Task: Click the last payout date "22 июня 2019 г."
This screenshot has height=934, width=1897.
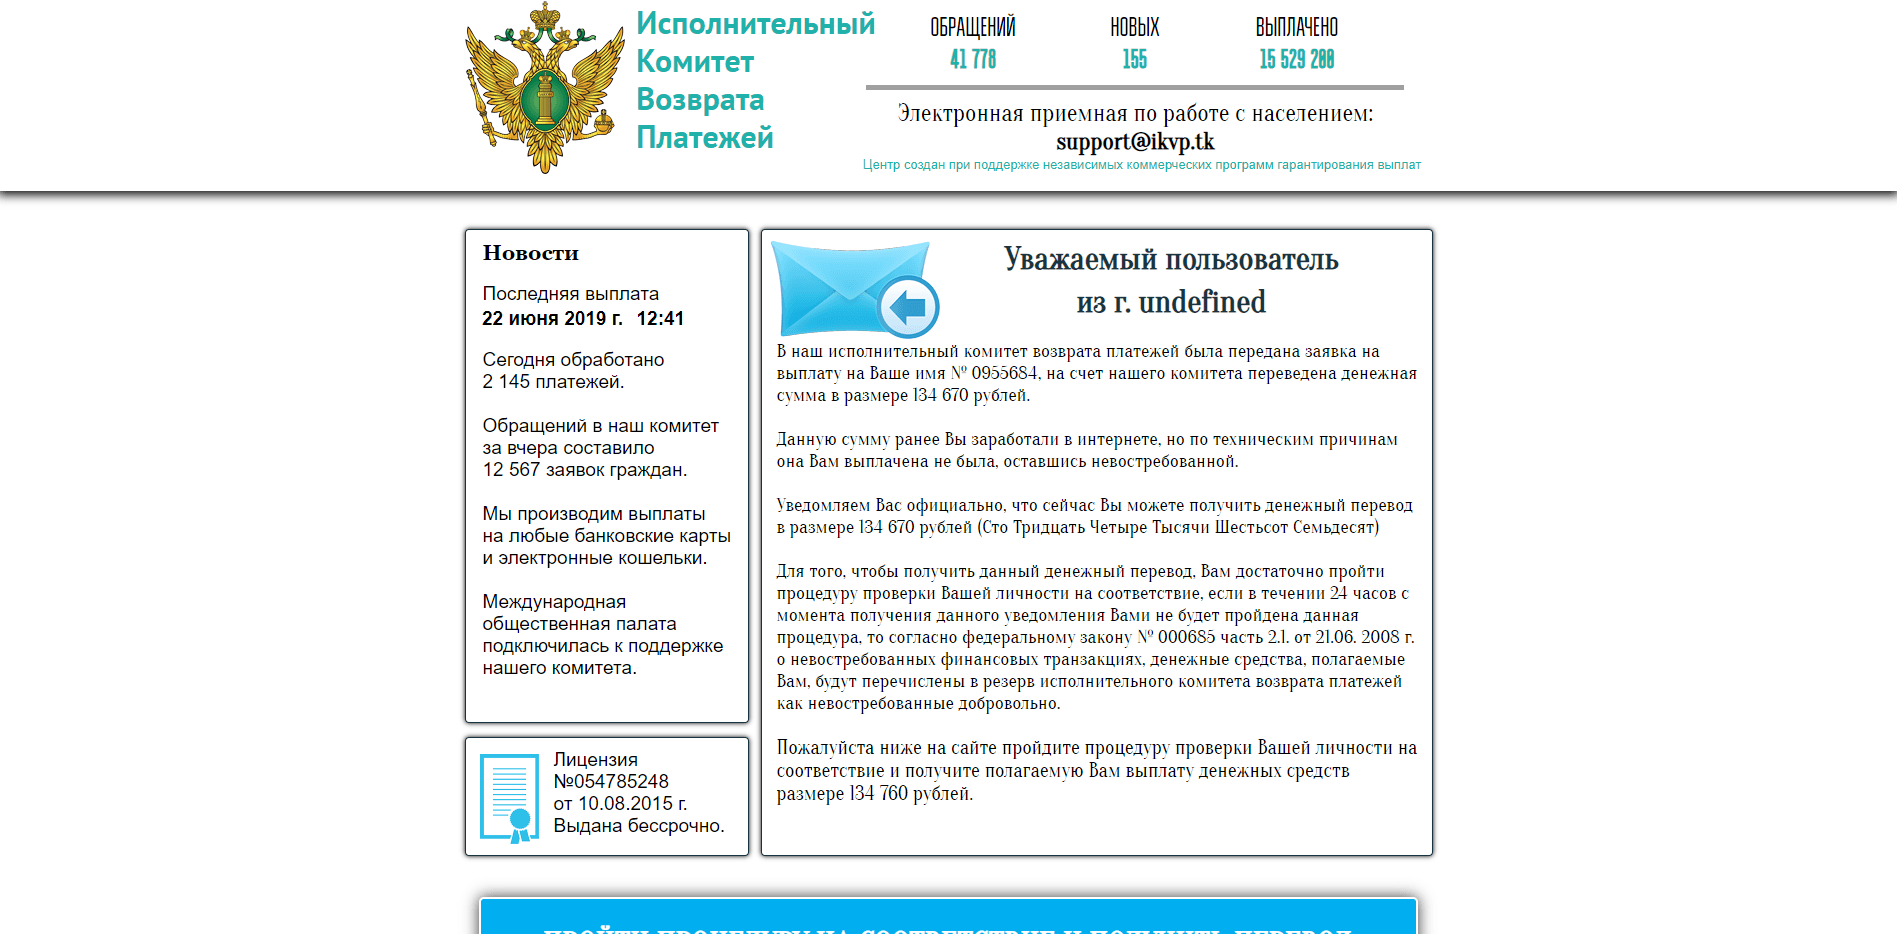Action: (552, 319)
